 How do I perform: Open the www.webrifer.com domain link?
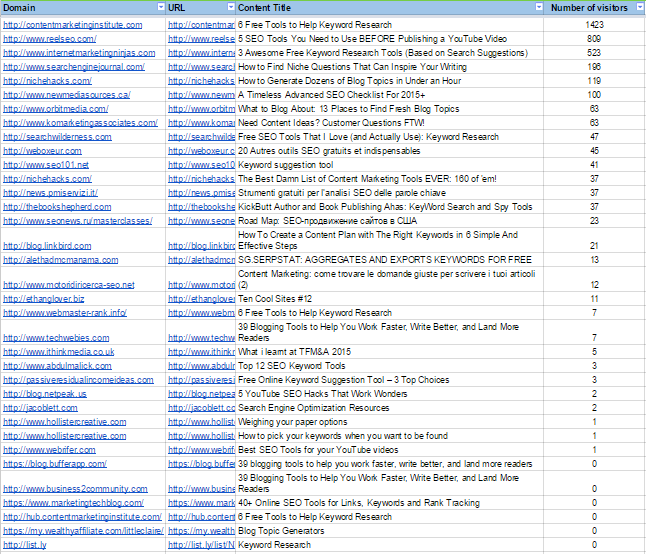[x=49, y=450]
